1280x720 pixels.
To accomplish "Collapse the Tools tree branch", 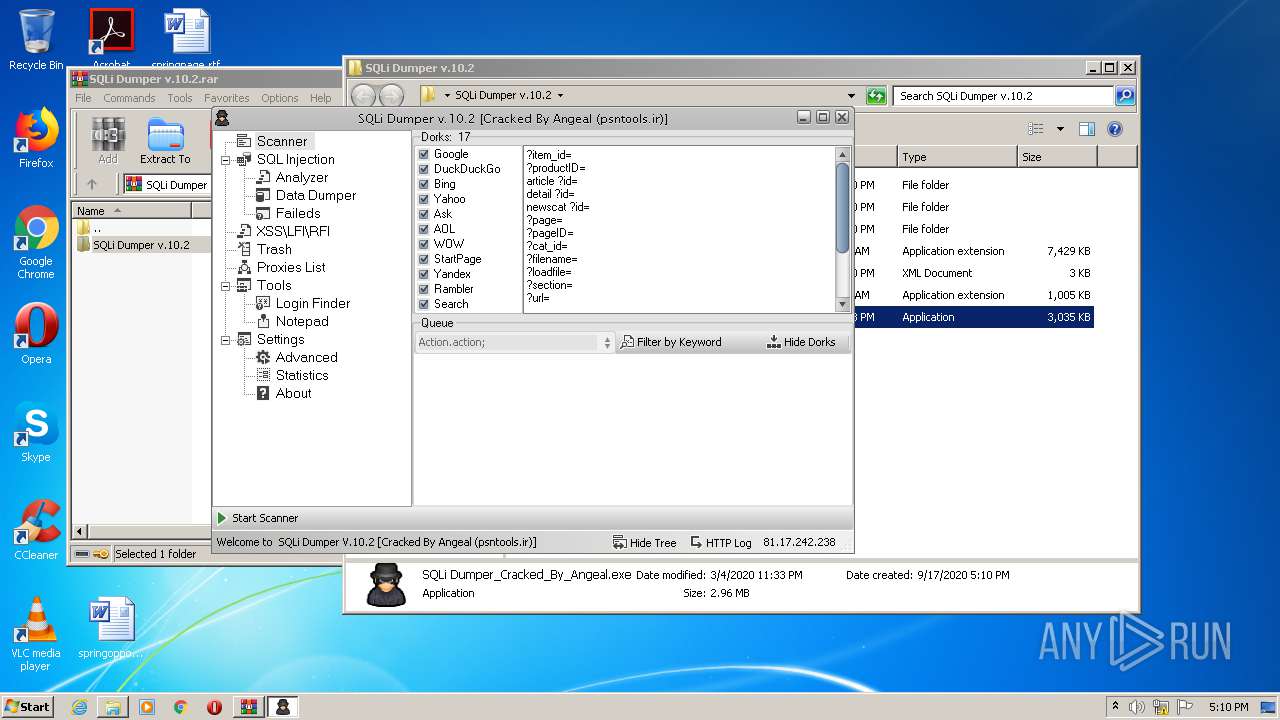I will (x=225, y=286).
